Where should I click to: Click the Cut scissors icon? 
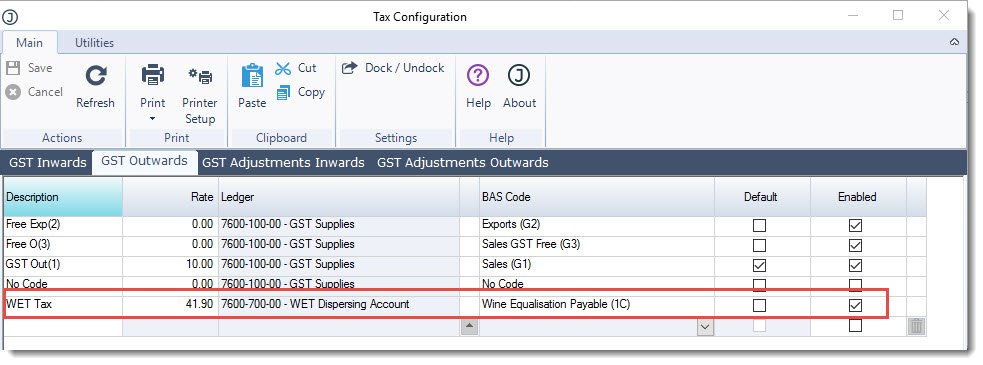tap(283, 68)
